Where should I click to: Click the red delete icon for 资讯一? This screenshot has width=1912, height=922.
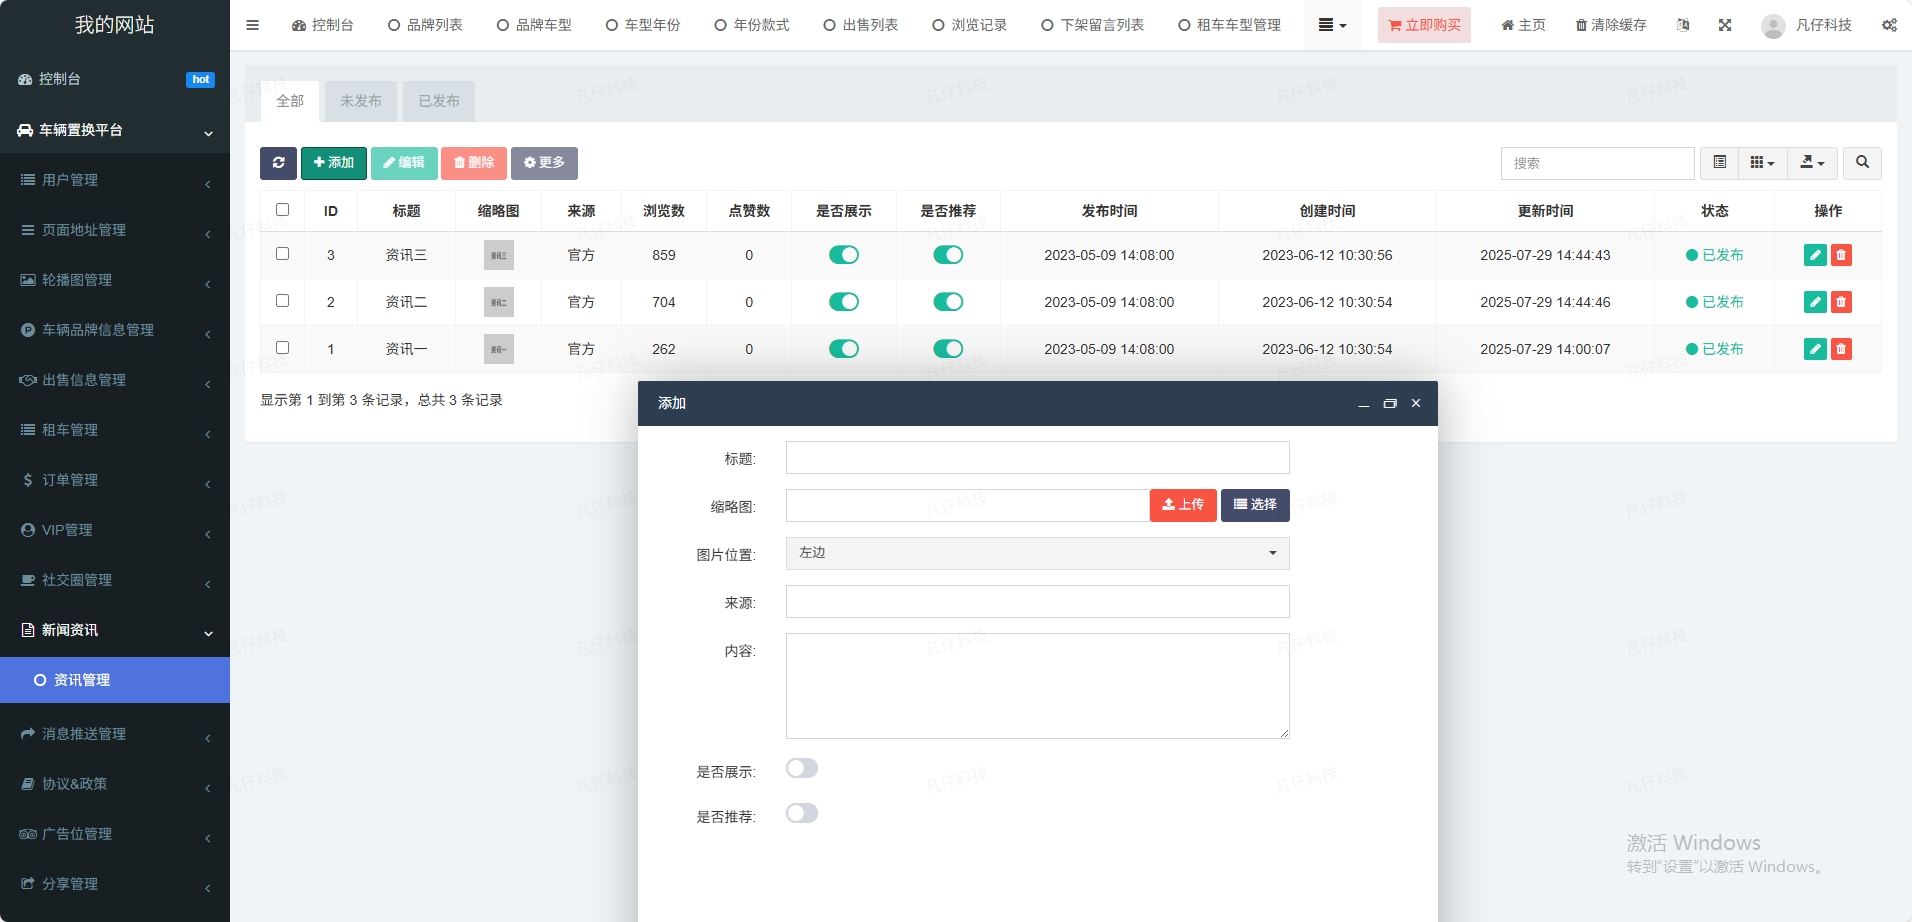coord(1841,349)
